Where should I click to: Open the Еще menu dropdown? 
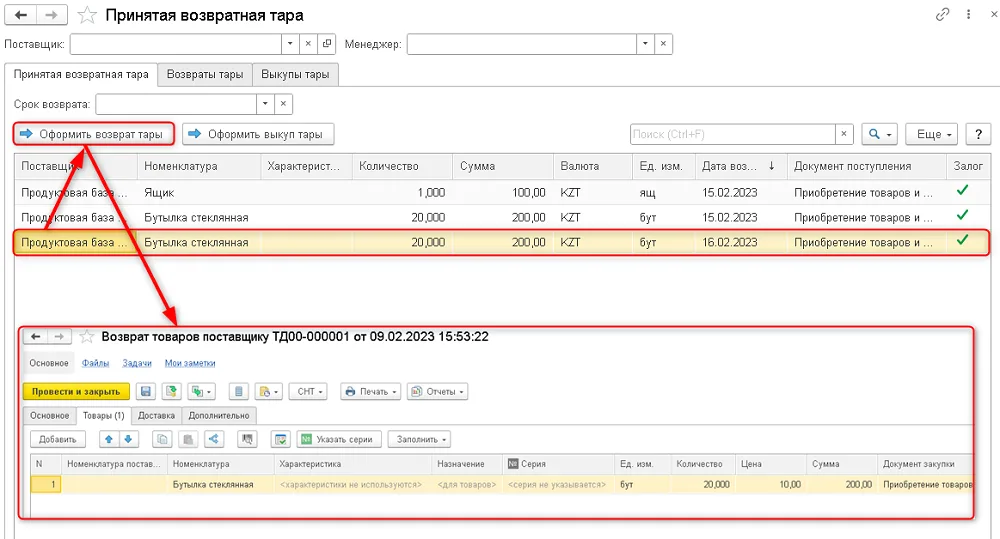point(932,135)
